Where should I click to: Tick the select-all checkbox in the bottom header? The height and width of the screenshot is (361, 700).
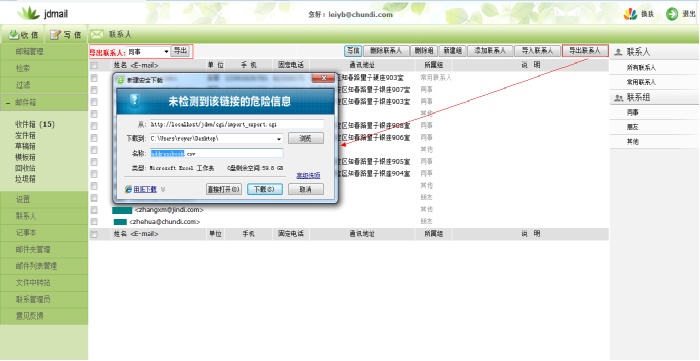(94, 234)
